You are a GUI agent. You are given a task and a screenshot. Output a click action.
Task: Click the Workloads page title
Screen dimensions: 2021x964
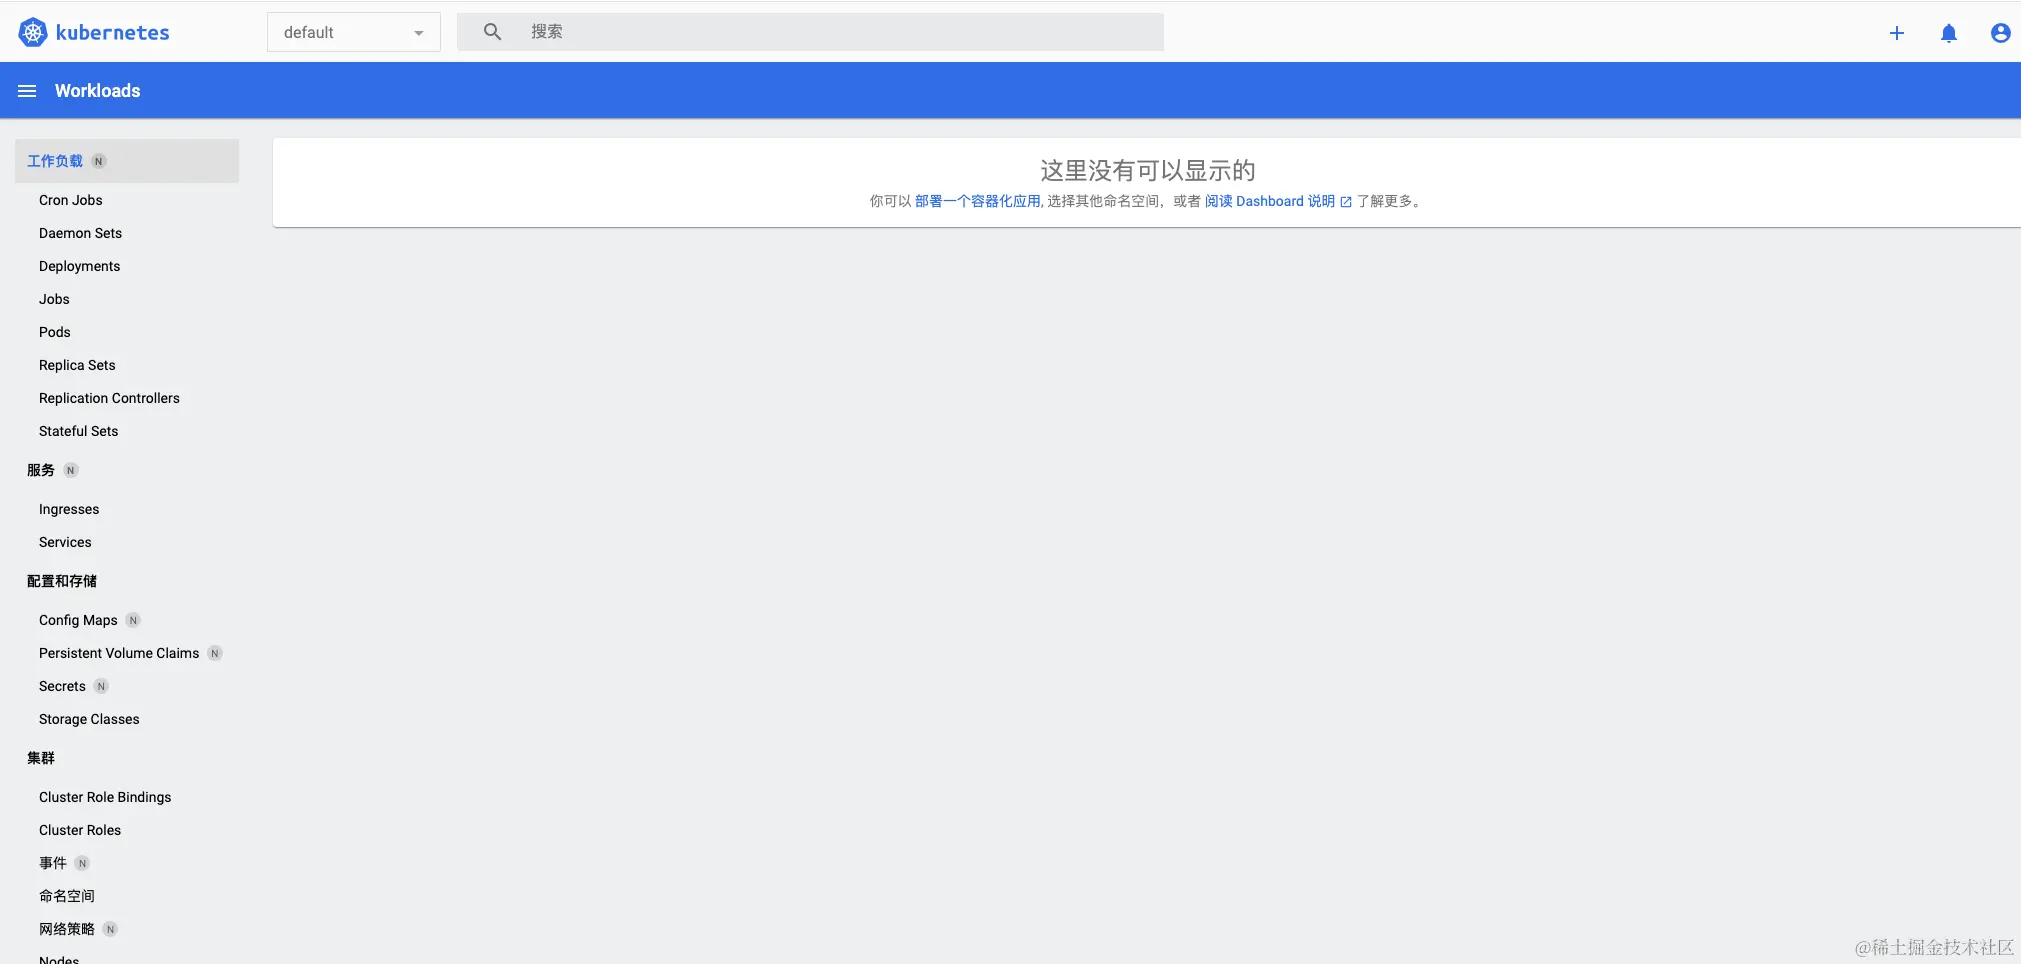[x=97, y=91]
